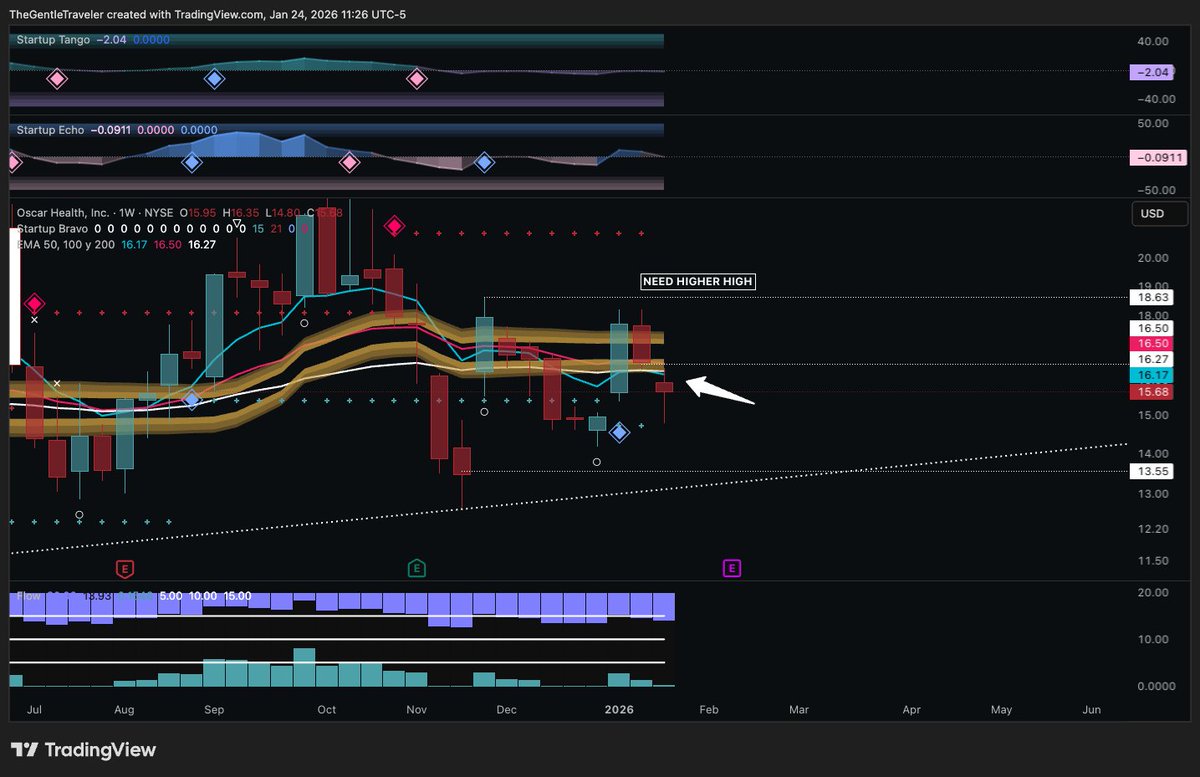Click the Startup Tango indicator title
Viewport: 1200px width, 777px height.
click(x=53, y=40)
